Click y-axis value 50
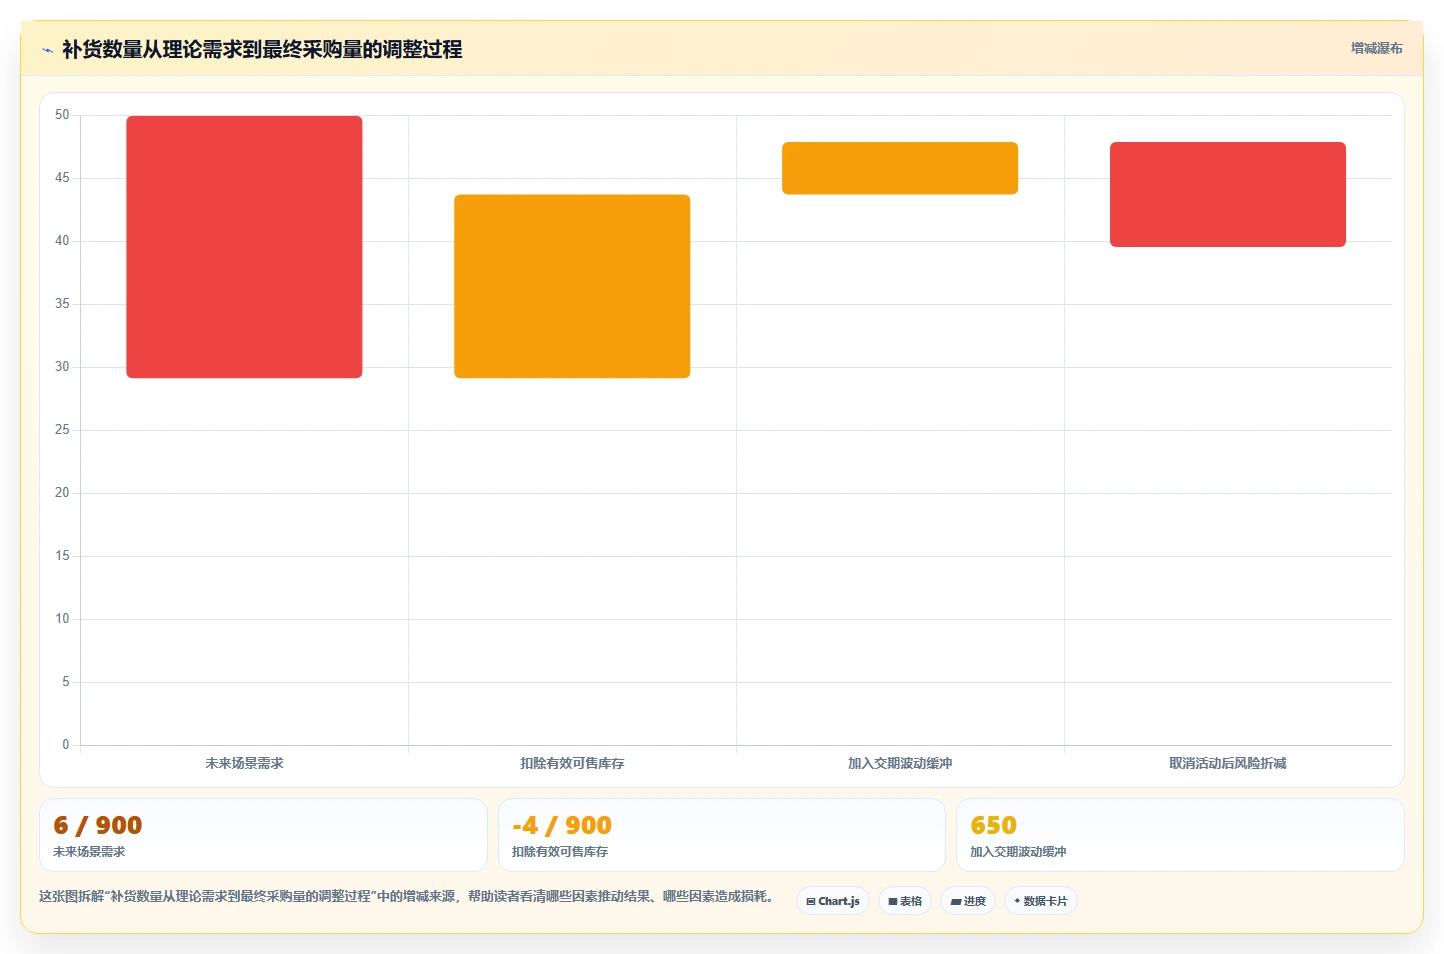Image resolution: width=1444 pixels, height=954 pixels. point(62,115)
